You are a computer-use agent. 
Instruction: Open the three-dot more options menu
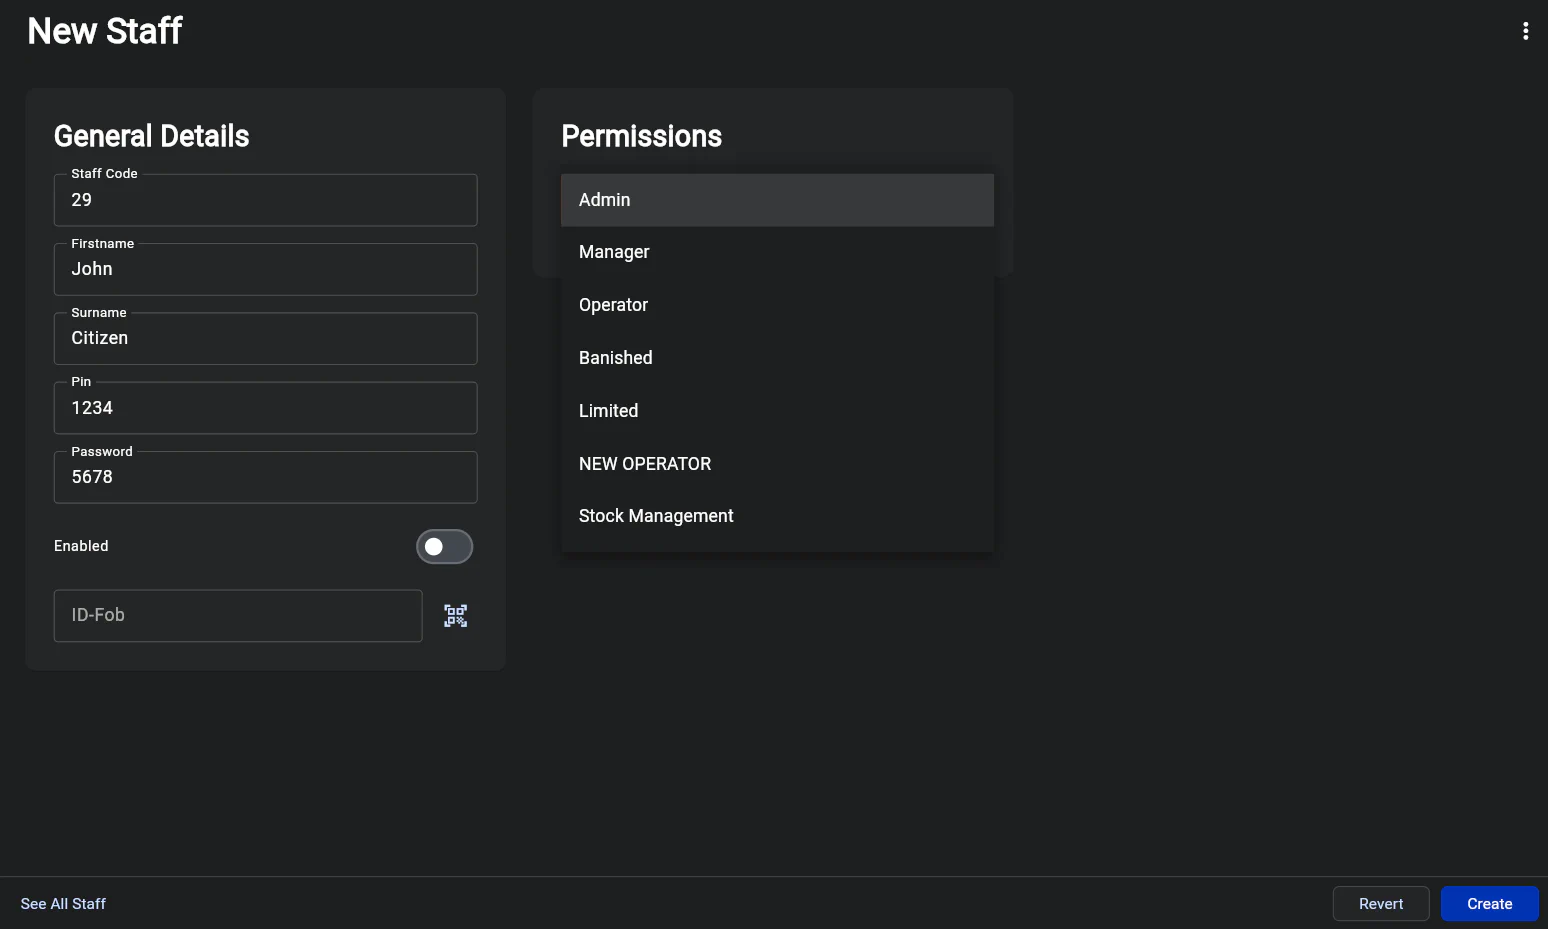point(1525,31)
